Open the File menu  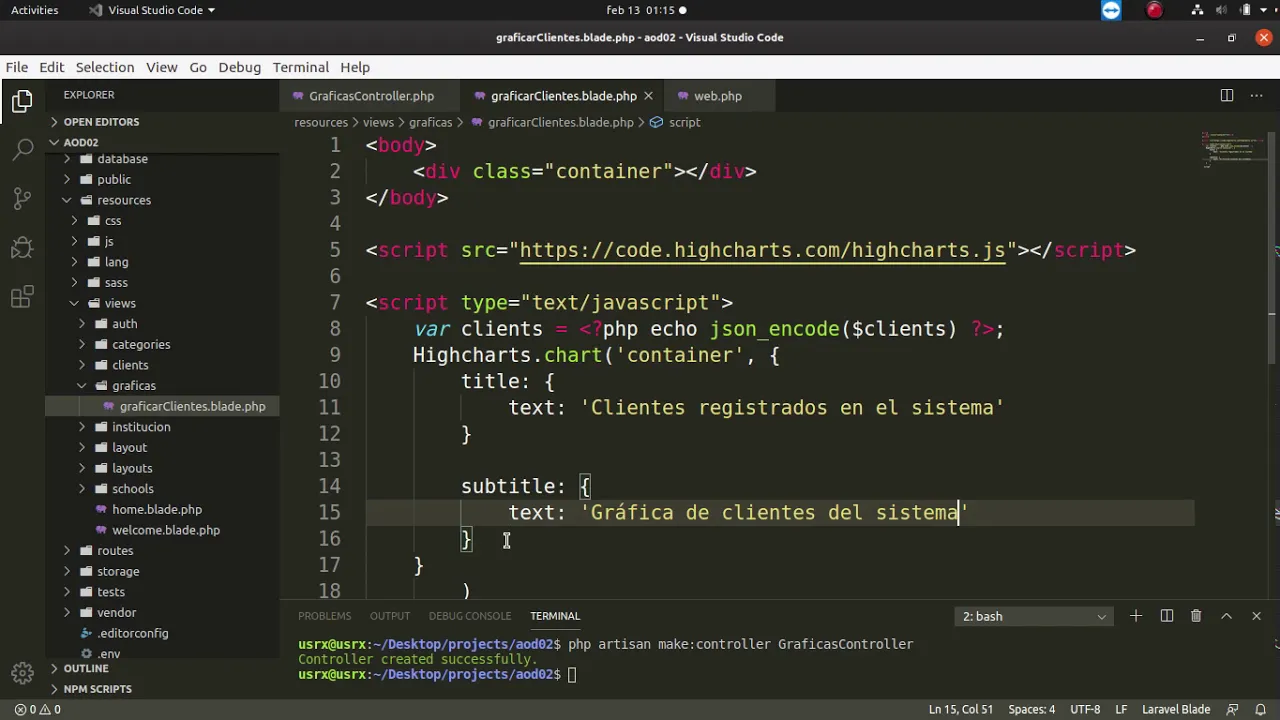pyautogui.click(x=17, y=67)
